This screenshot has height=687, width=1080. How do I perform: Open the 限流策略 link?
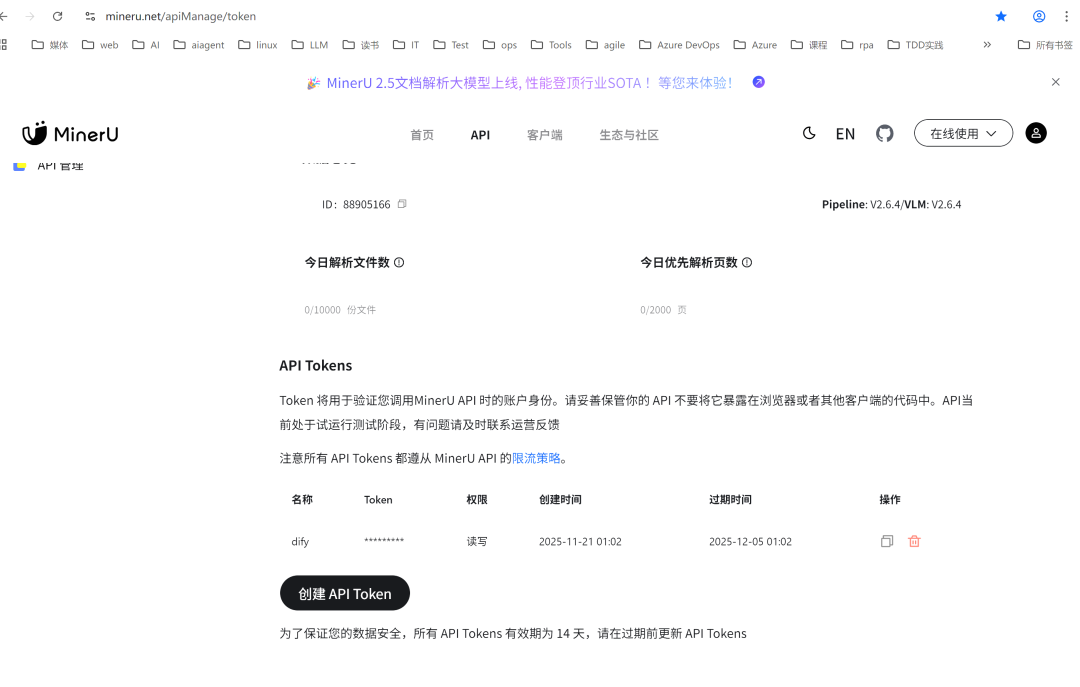click(536, 458)
